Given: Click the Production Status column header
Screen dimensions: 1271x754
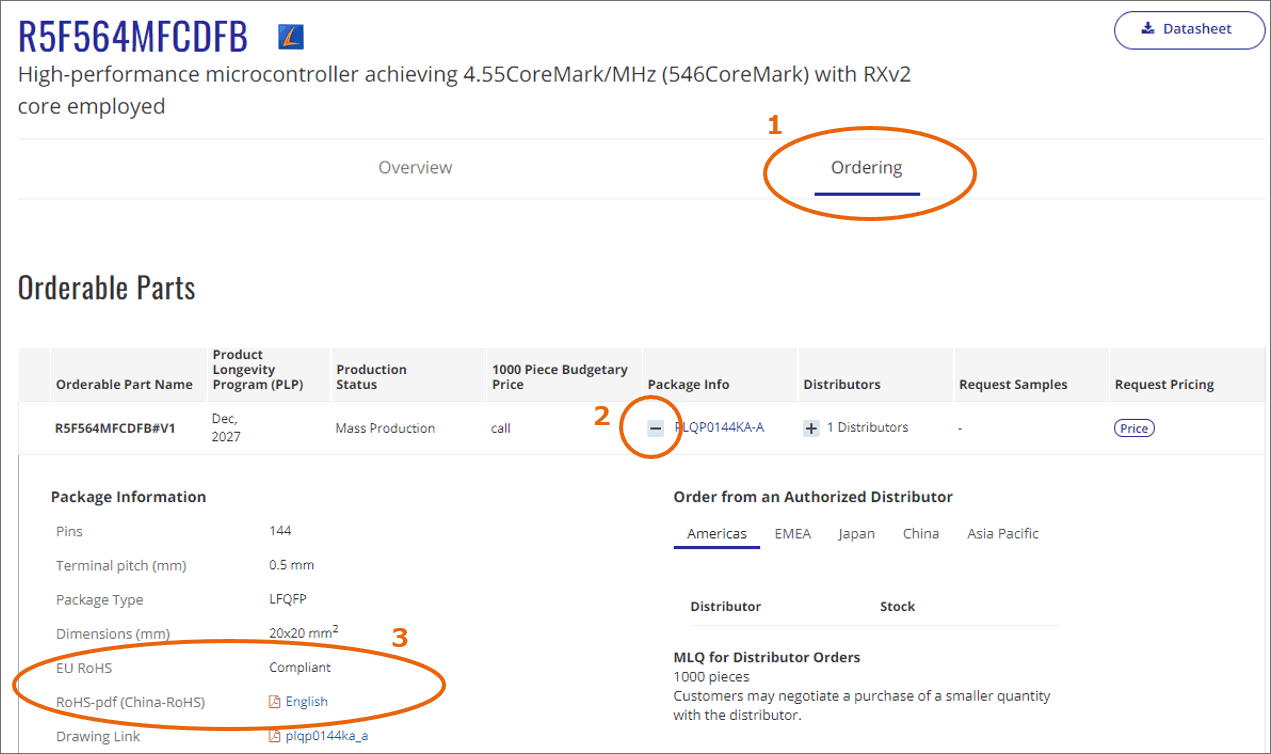Looking at the screenshot, I should (x=371, y=376).
